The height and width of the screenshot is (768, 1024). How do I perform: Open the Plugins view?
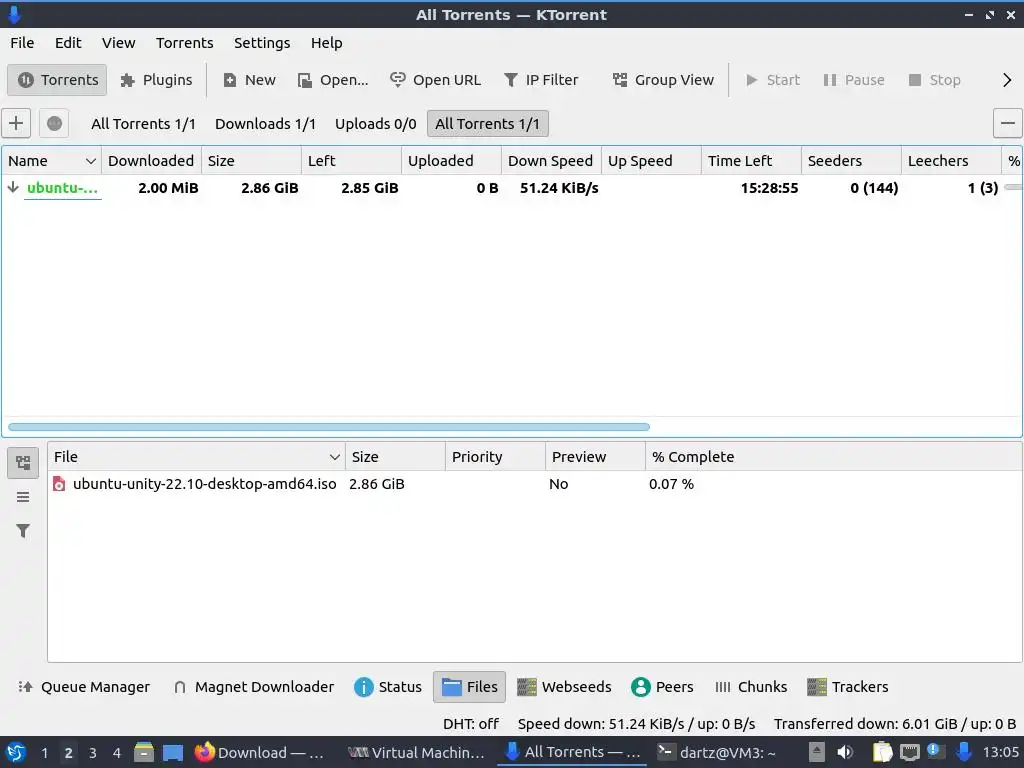click(x=156, y=80)
